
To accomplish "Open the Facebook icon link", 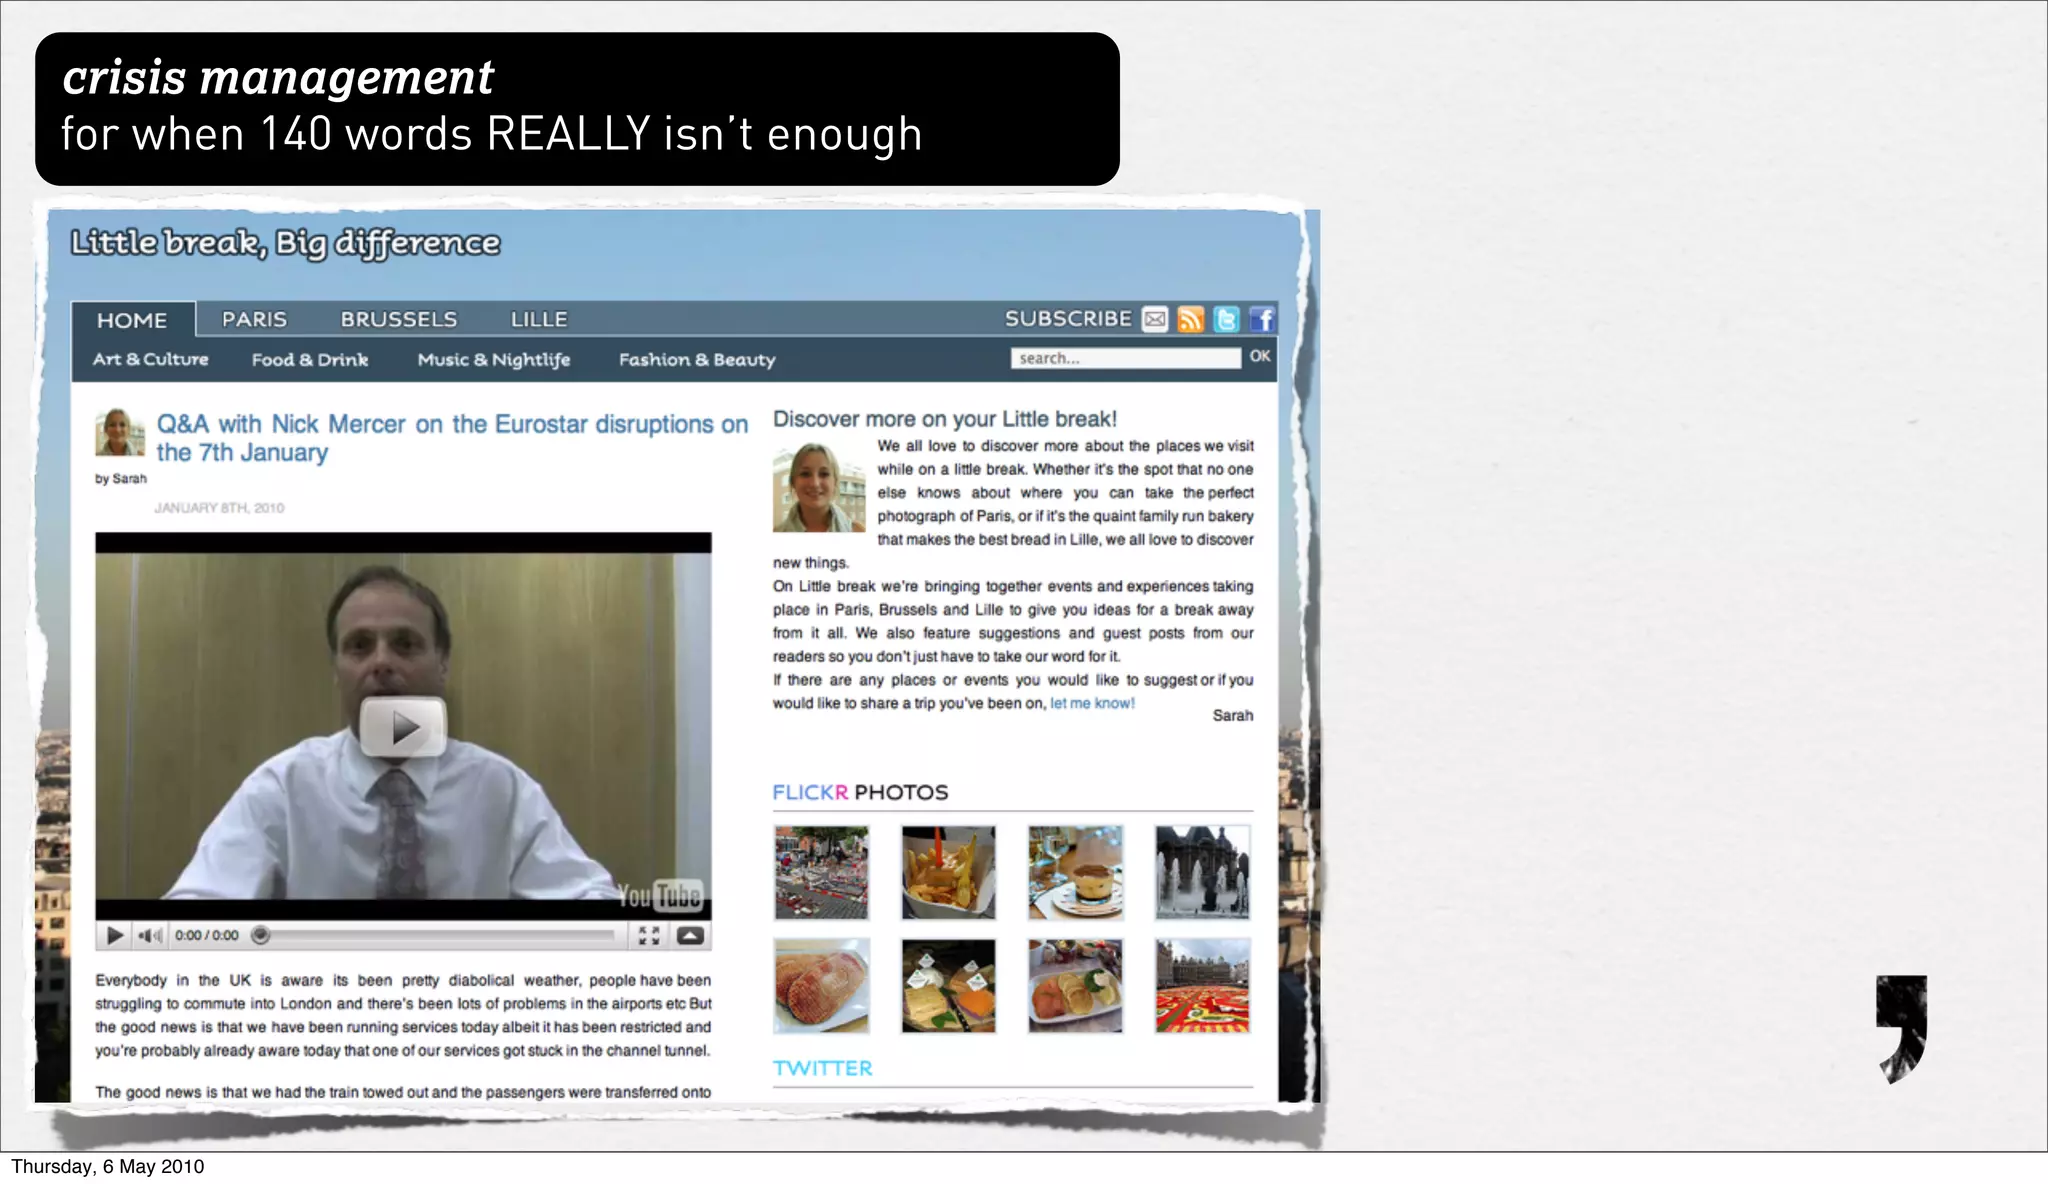I will coord(1263,320).
